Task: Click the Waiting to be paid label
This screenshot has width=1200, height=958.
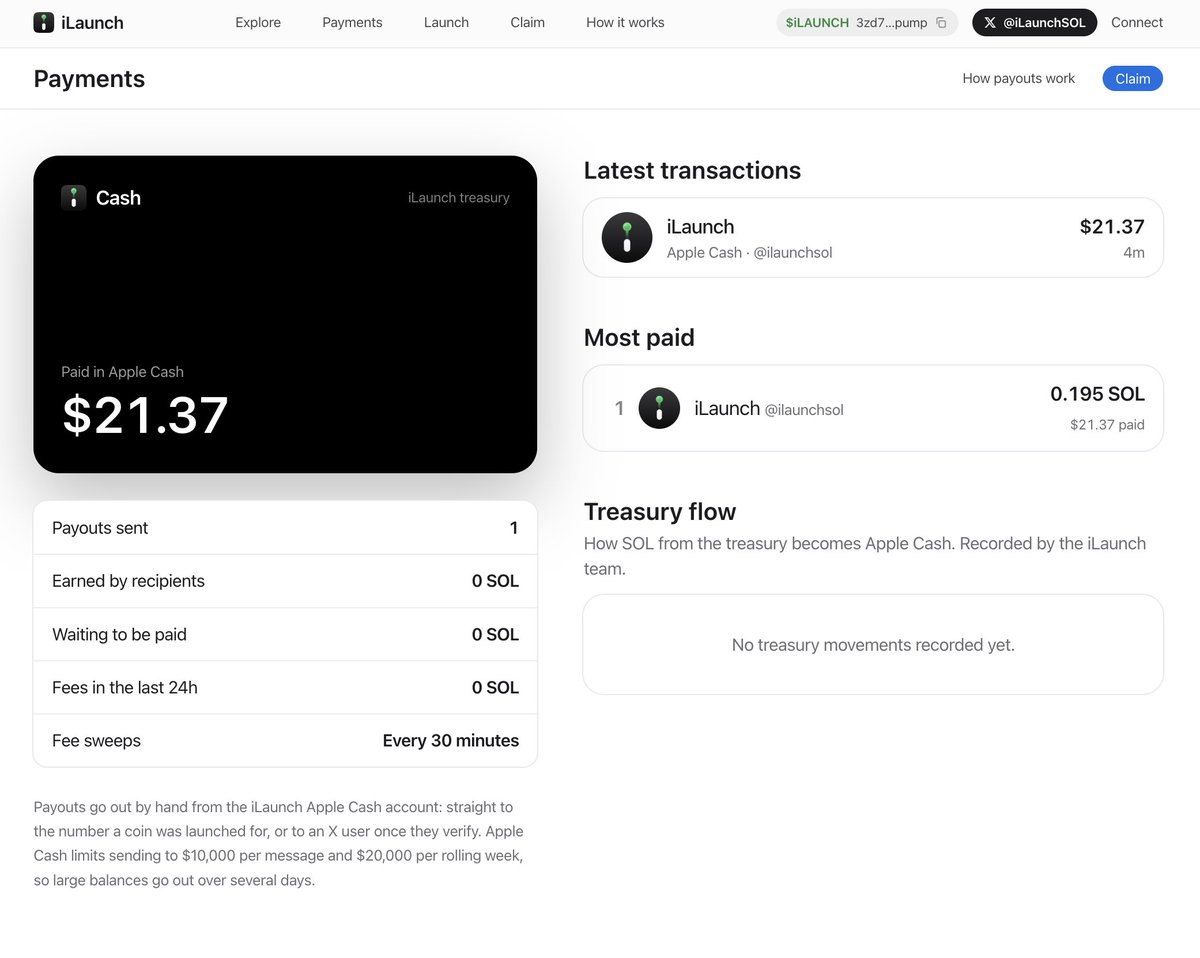Action: (119, 634)
